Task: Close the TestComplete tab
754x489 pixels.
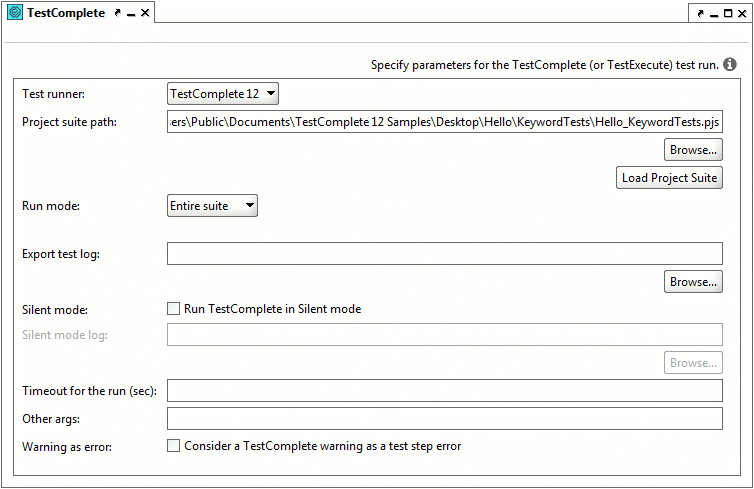Action: pyautogui.click(x=145, y=13)
